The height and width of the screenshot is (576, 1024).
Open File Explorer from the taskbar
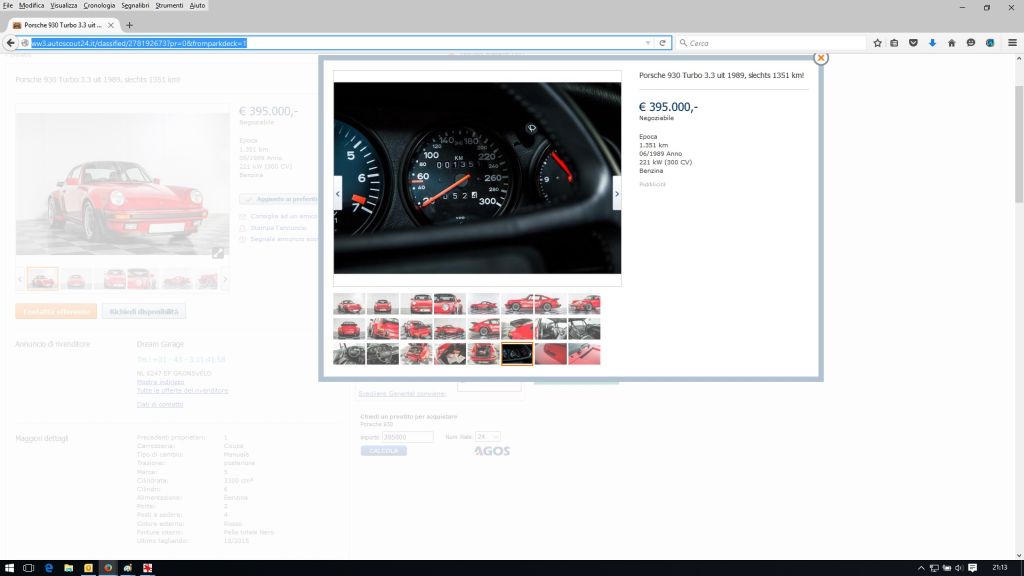(68, 568)
